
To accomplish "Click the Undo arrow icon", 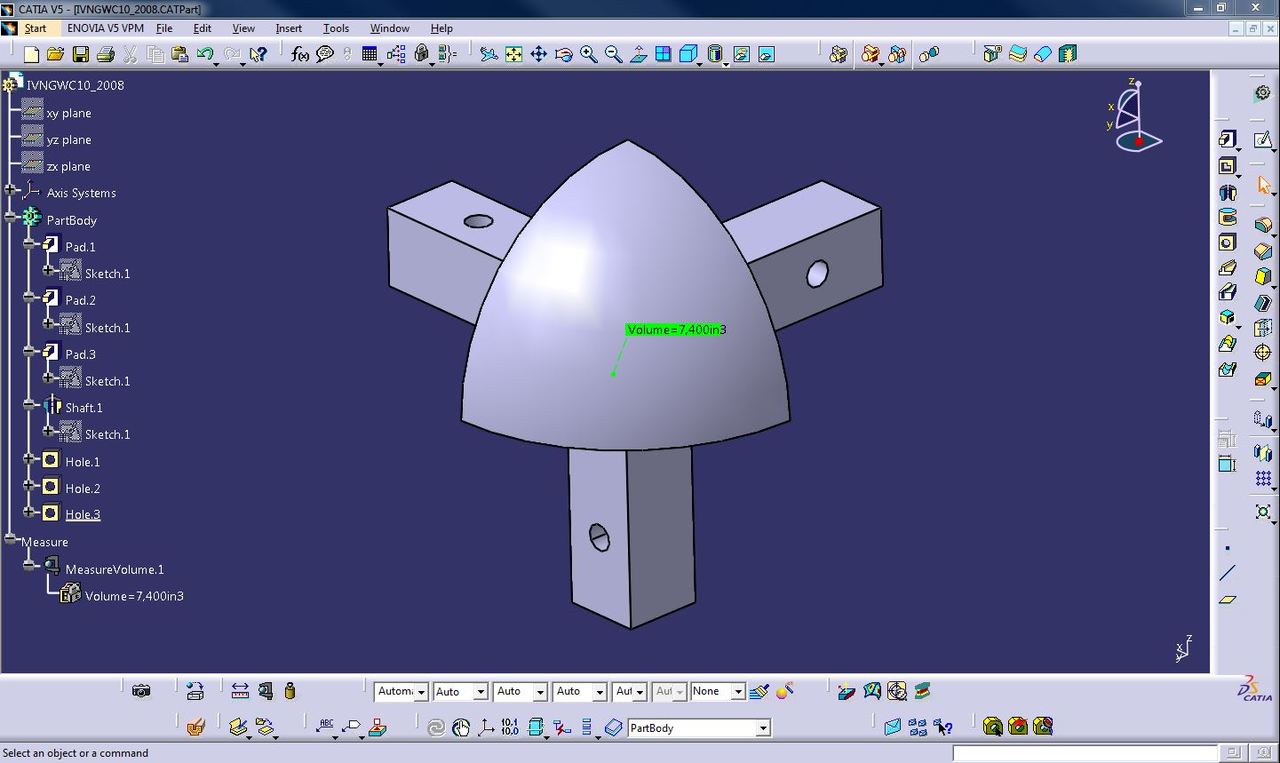I will coord(205,54).
